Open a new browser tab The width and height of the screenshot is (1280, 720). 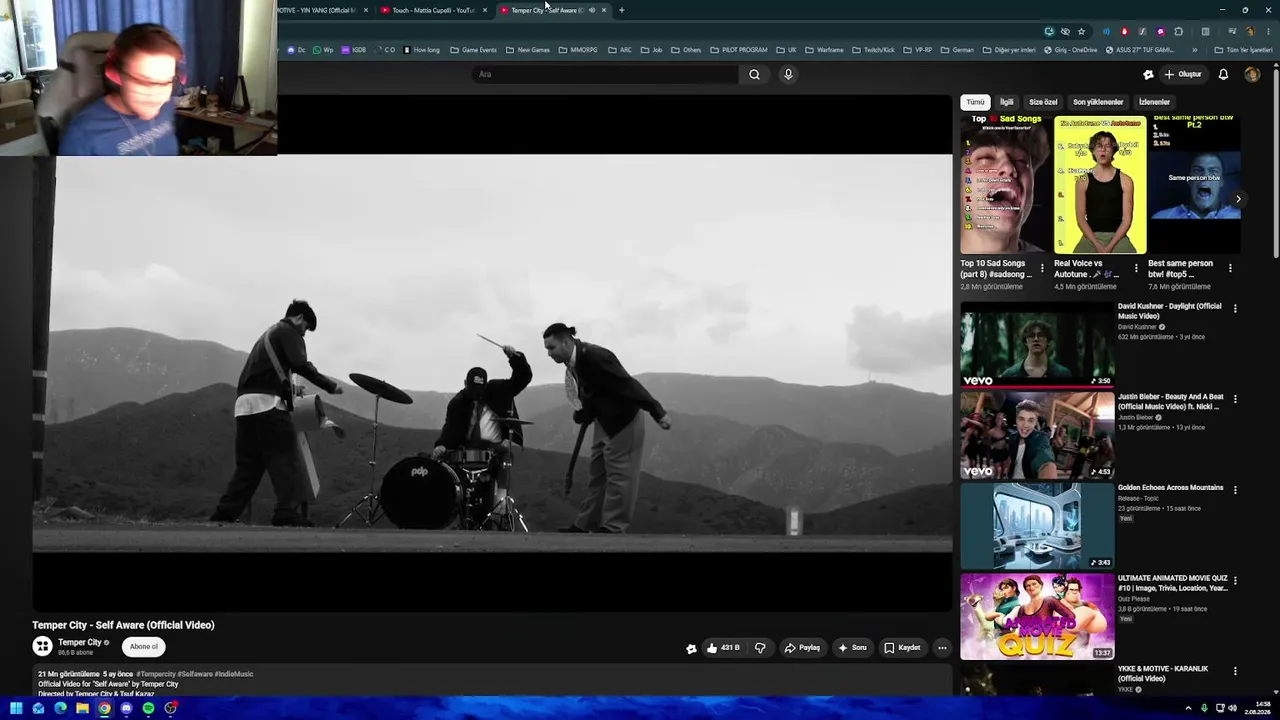[621, 10]
